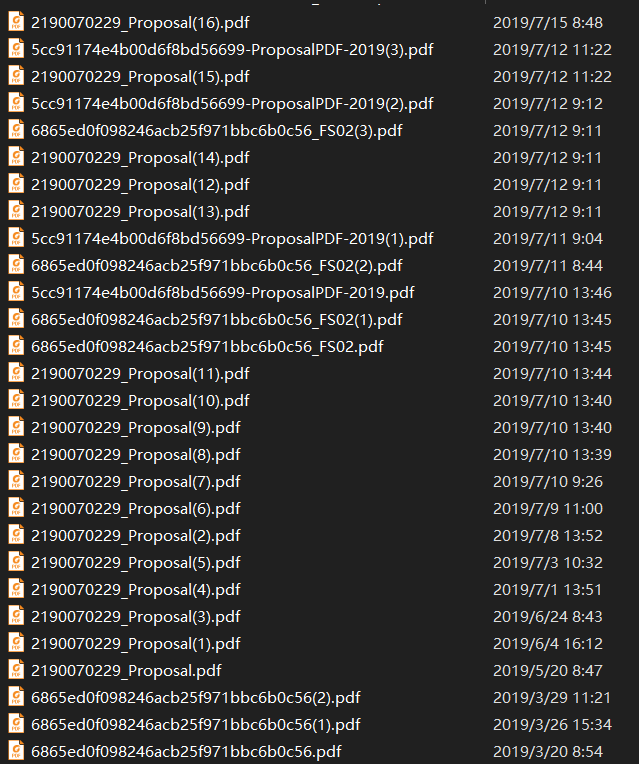The image size is (639, 764).
Task: Select file 2190070229_Proposal(2).pdf
Action: click(136, 535)
